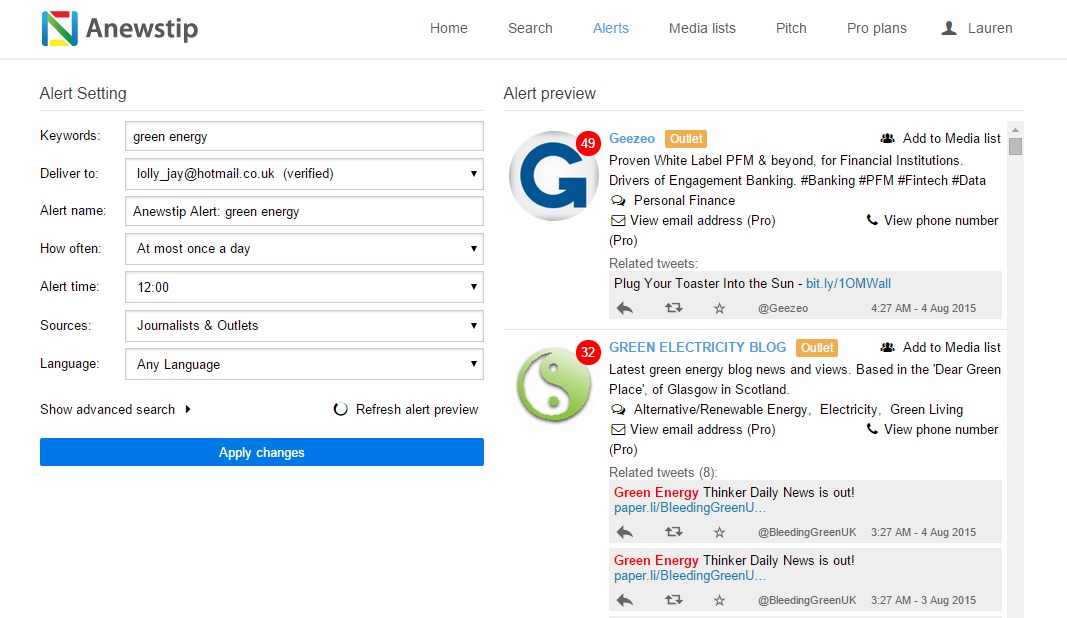Click the scrollbar up arrow in alert preview
Image resolution: width=1067 pixels, height=618 pixels.
tap(1015, 129)
